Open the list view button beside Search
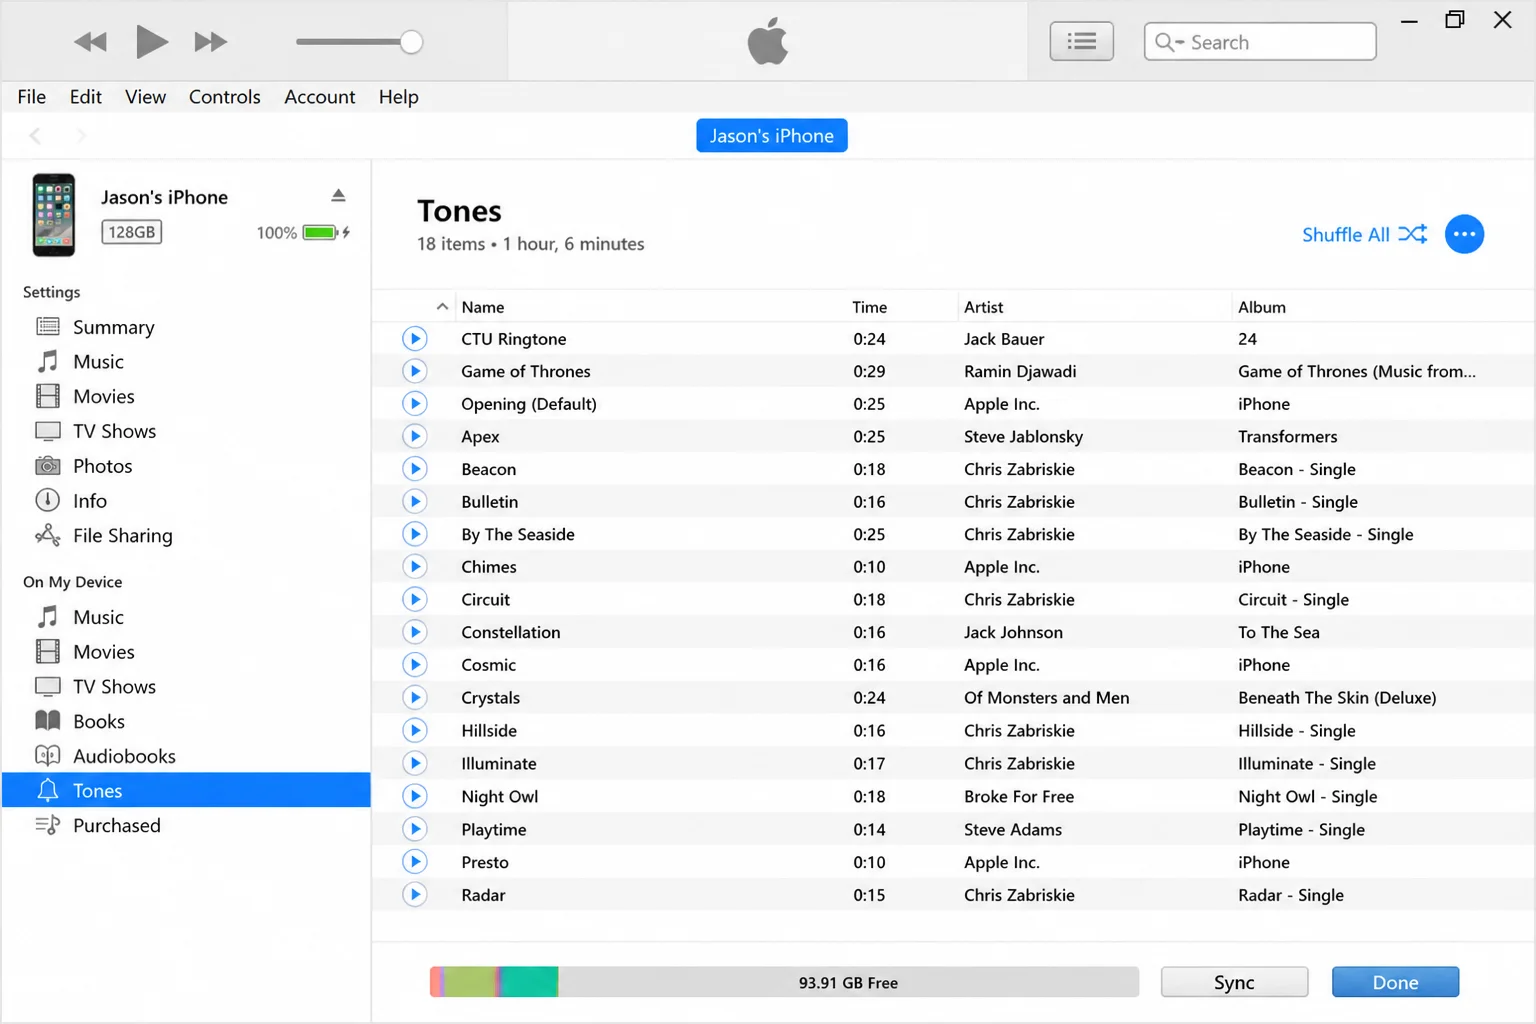1536x1024 pixels. tap(1081, 42)
